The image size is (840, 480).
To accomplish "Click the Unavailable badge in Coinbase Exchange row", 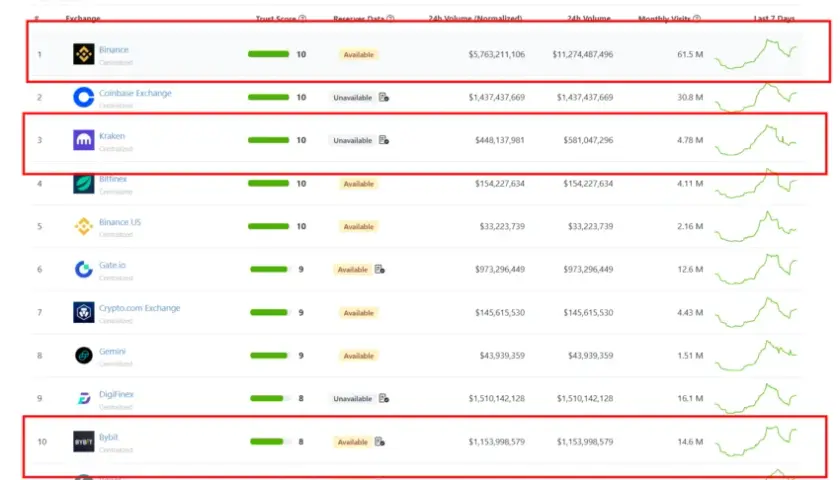I will click(352, 98).
